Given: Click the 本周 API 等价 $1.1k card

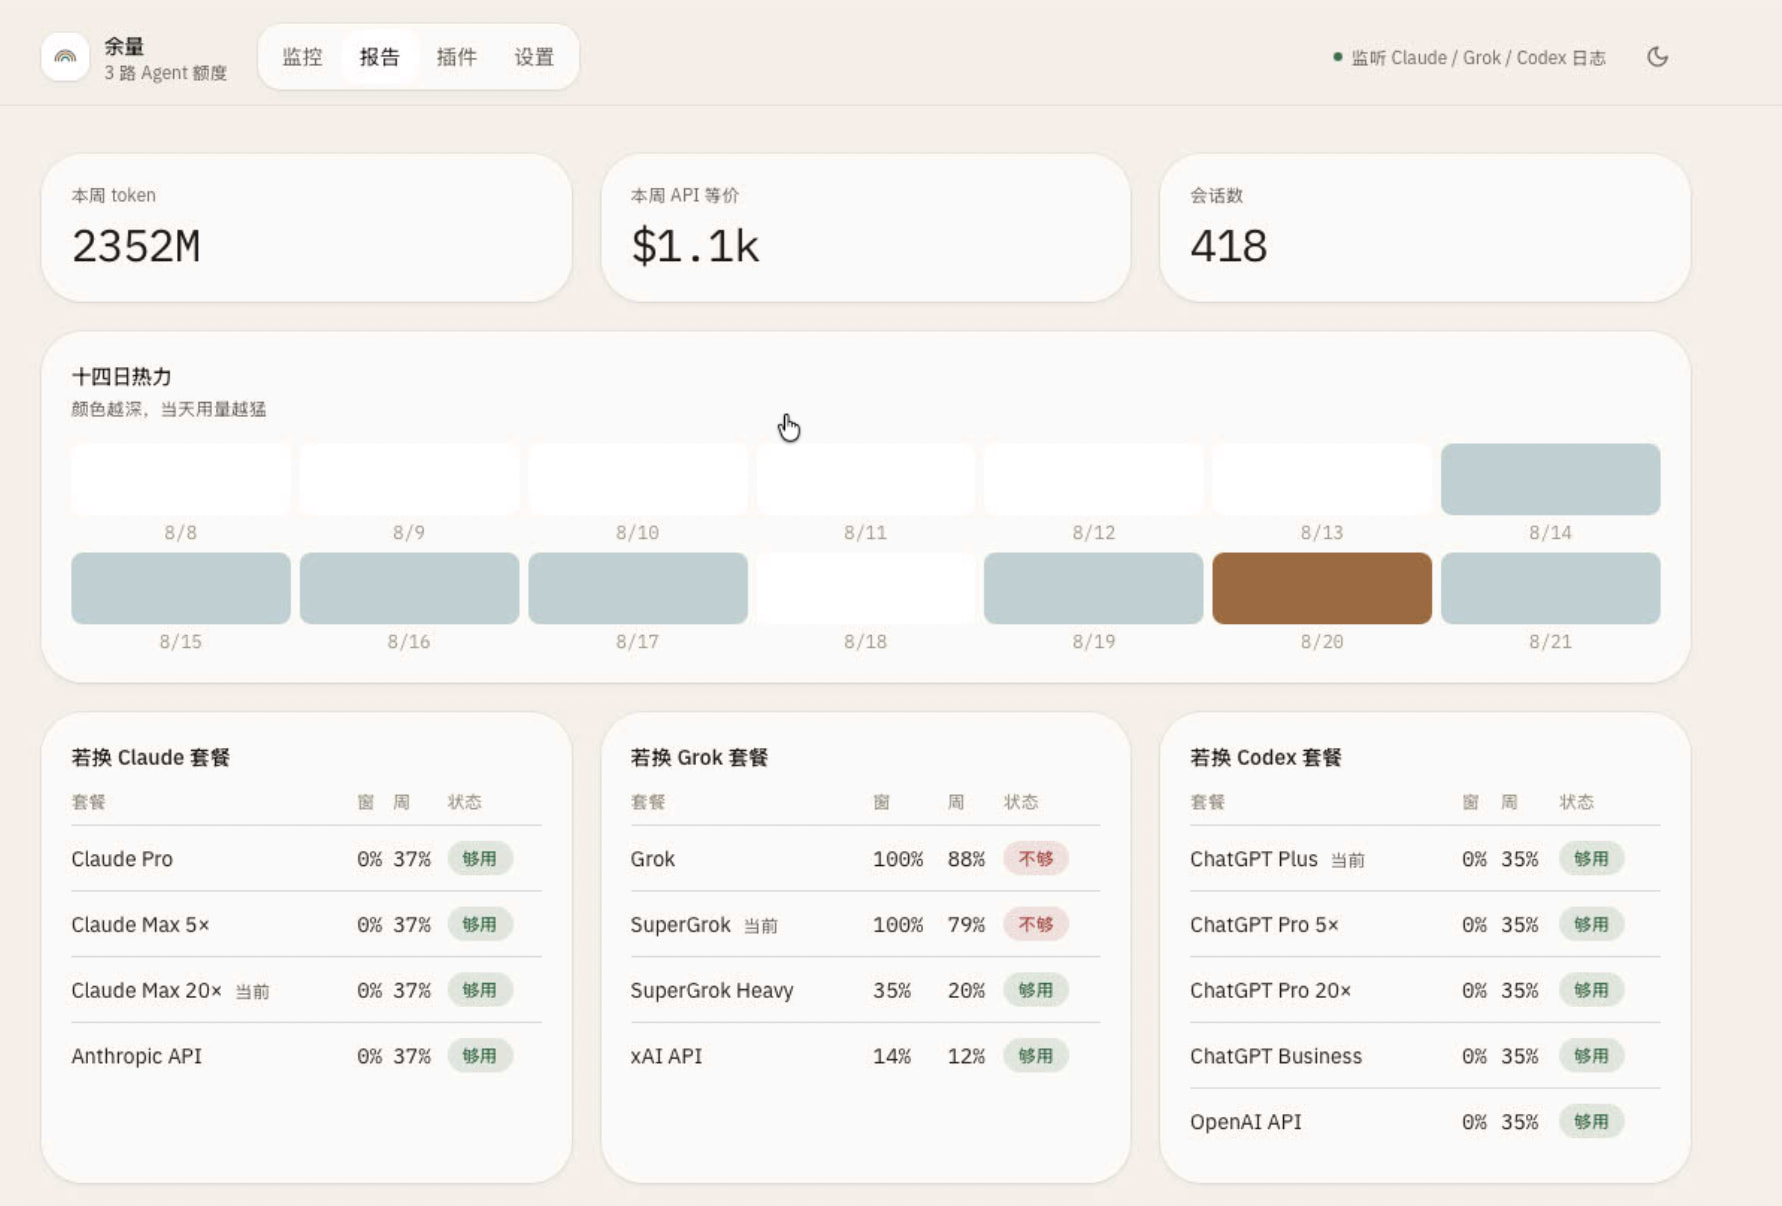Looking at the screenshot, I should click(x=865, y=228).
